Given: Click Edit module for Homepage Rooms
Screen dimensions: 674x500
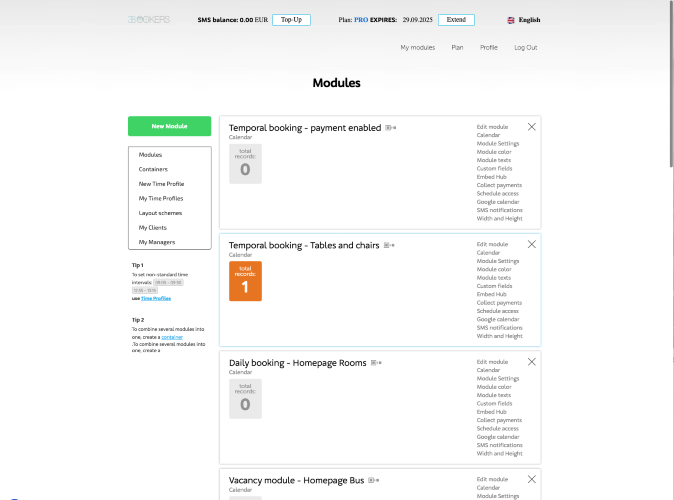Looking at the screenshot, I should [x=492, y=362].
